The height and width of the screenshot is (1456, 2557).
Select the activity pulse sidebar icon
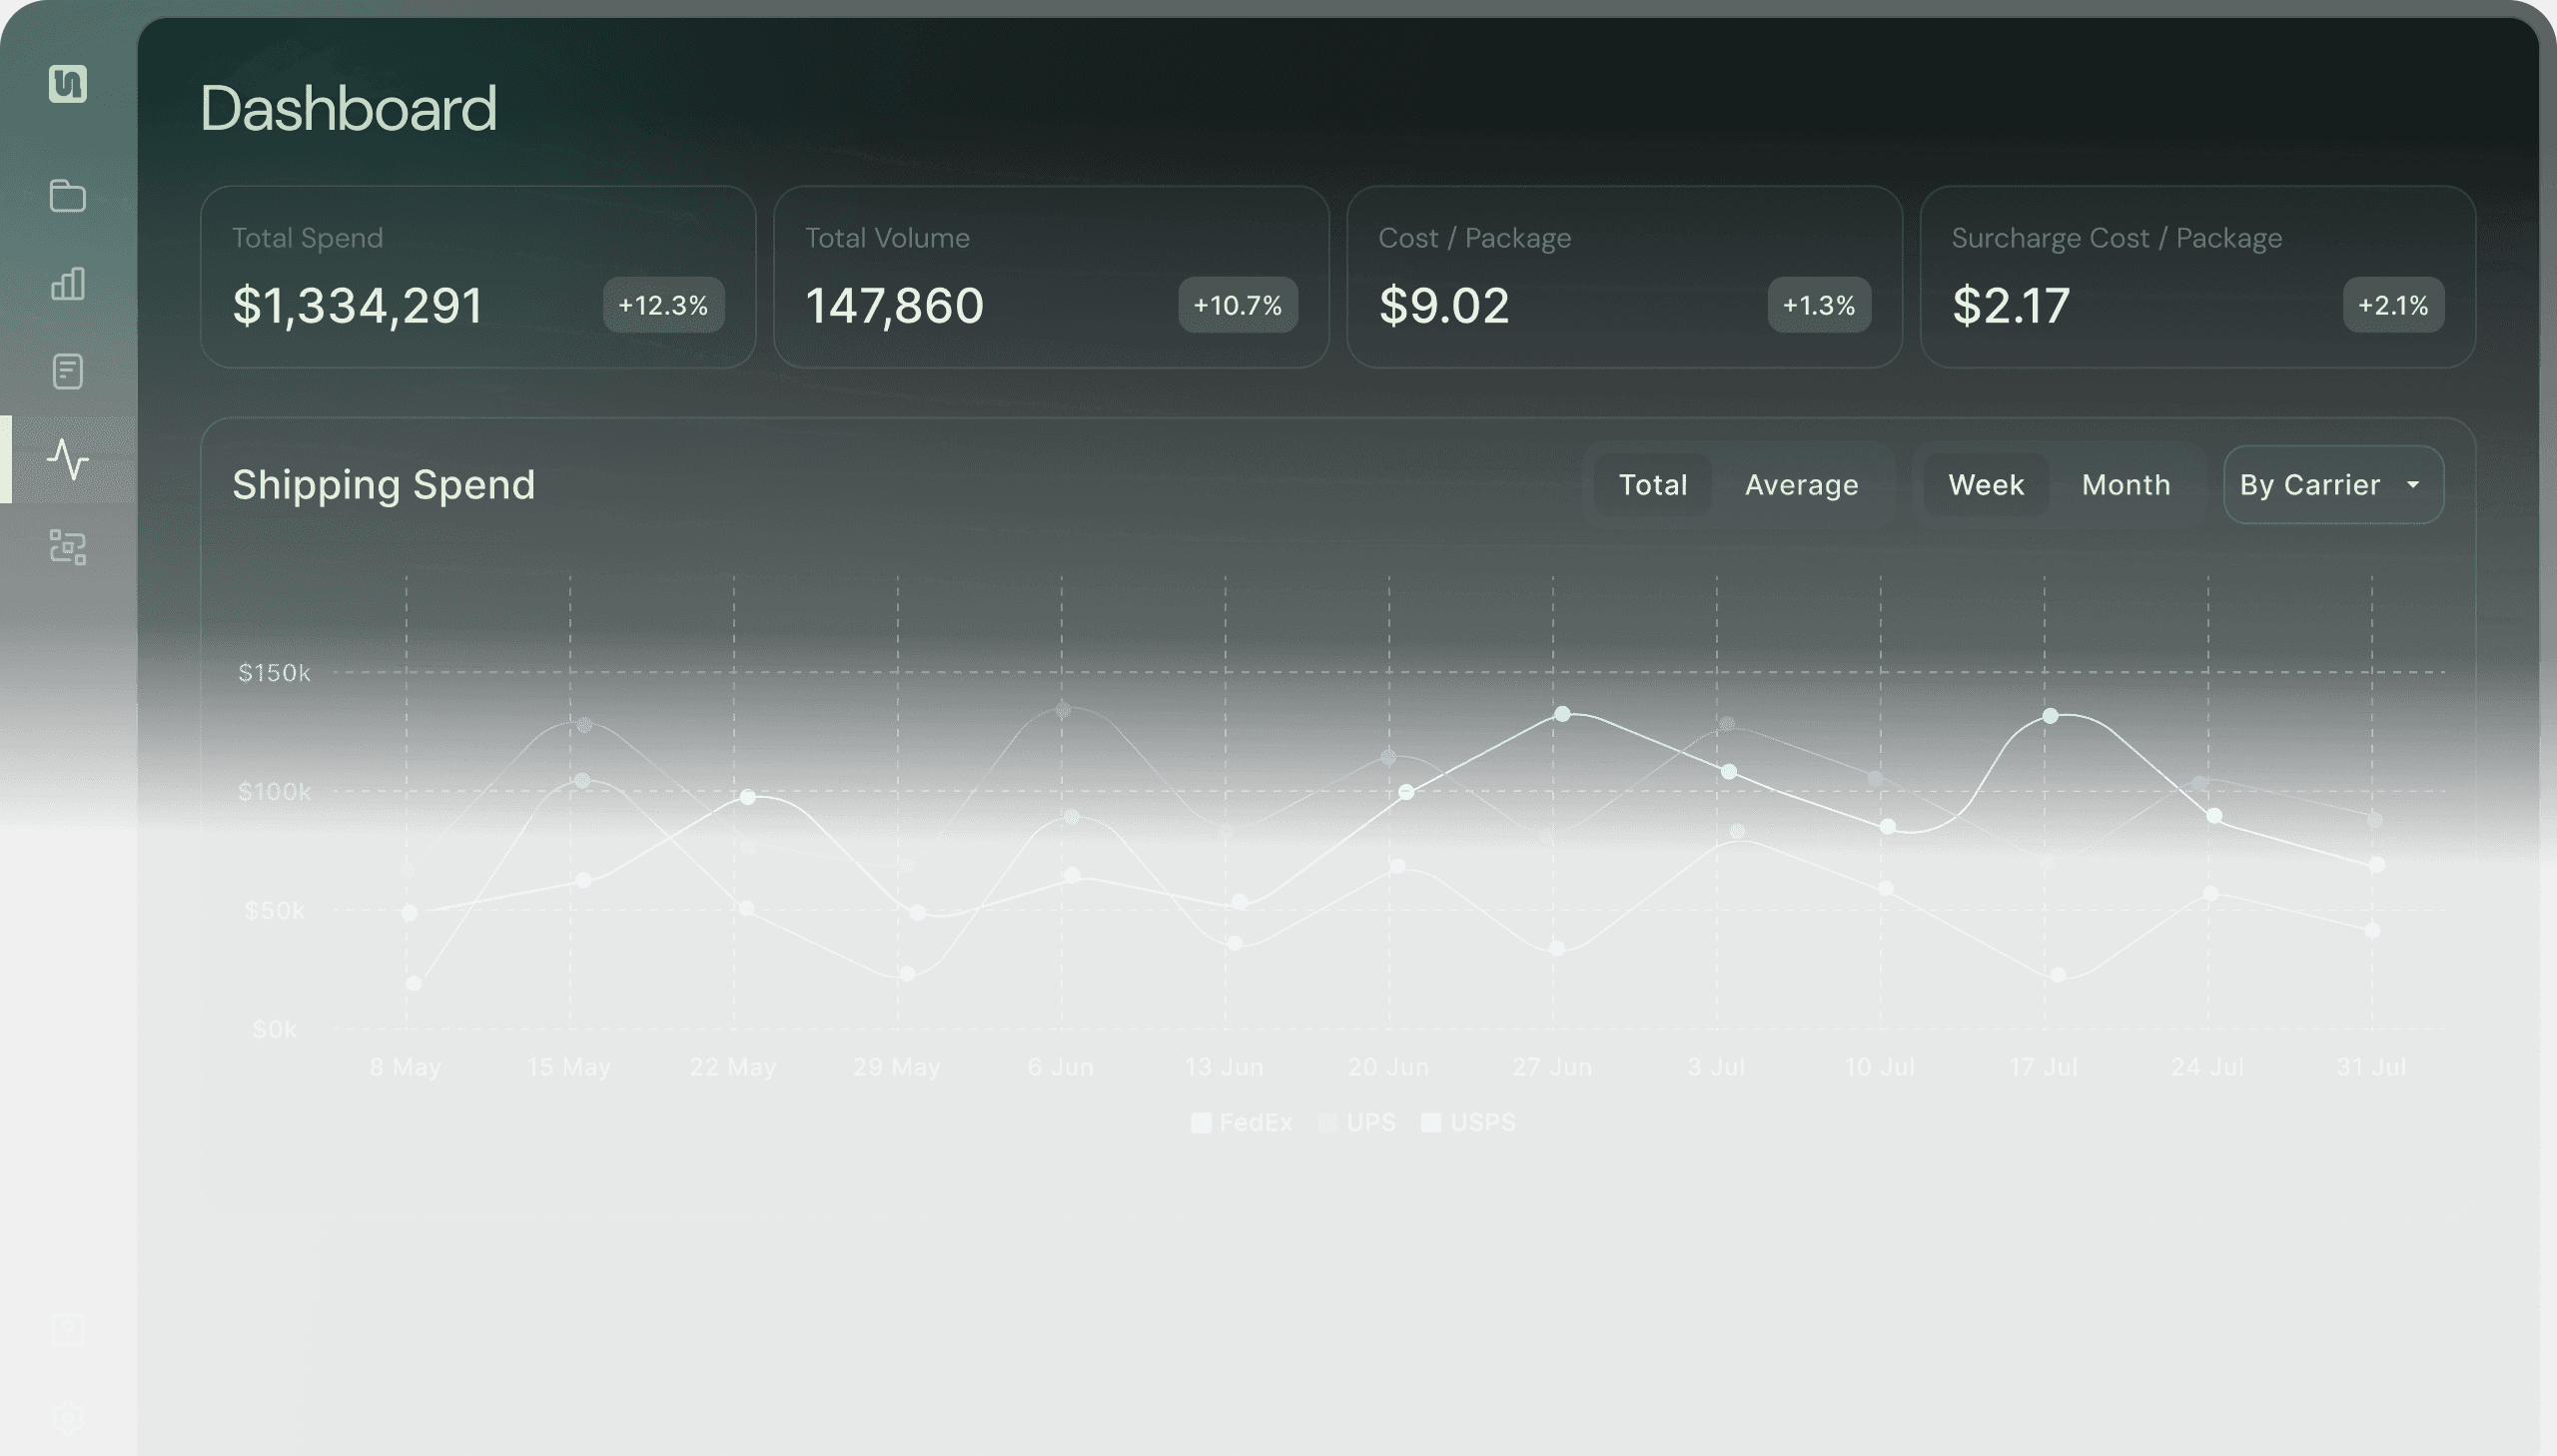tap(68, 460)
